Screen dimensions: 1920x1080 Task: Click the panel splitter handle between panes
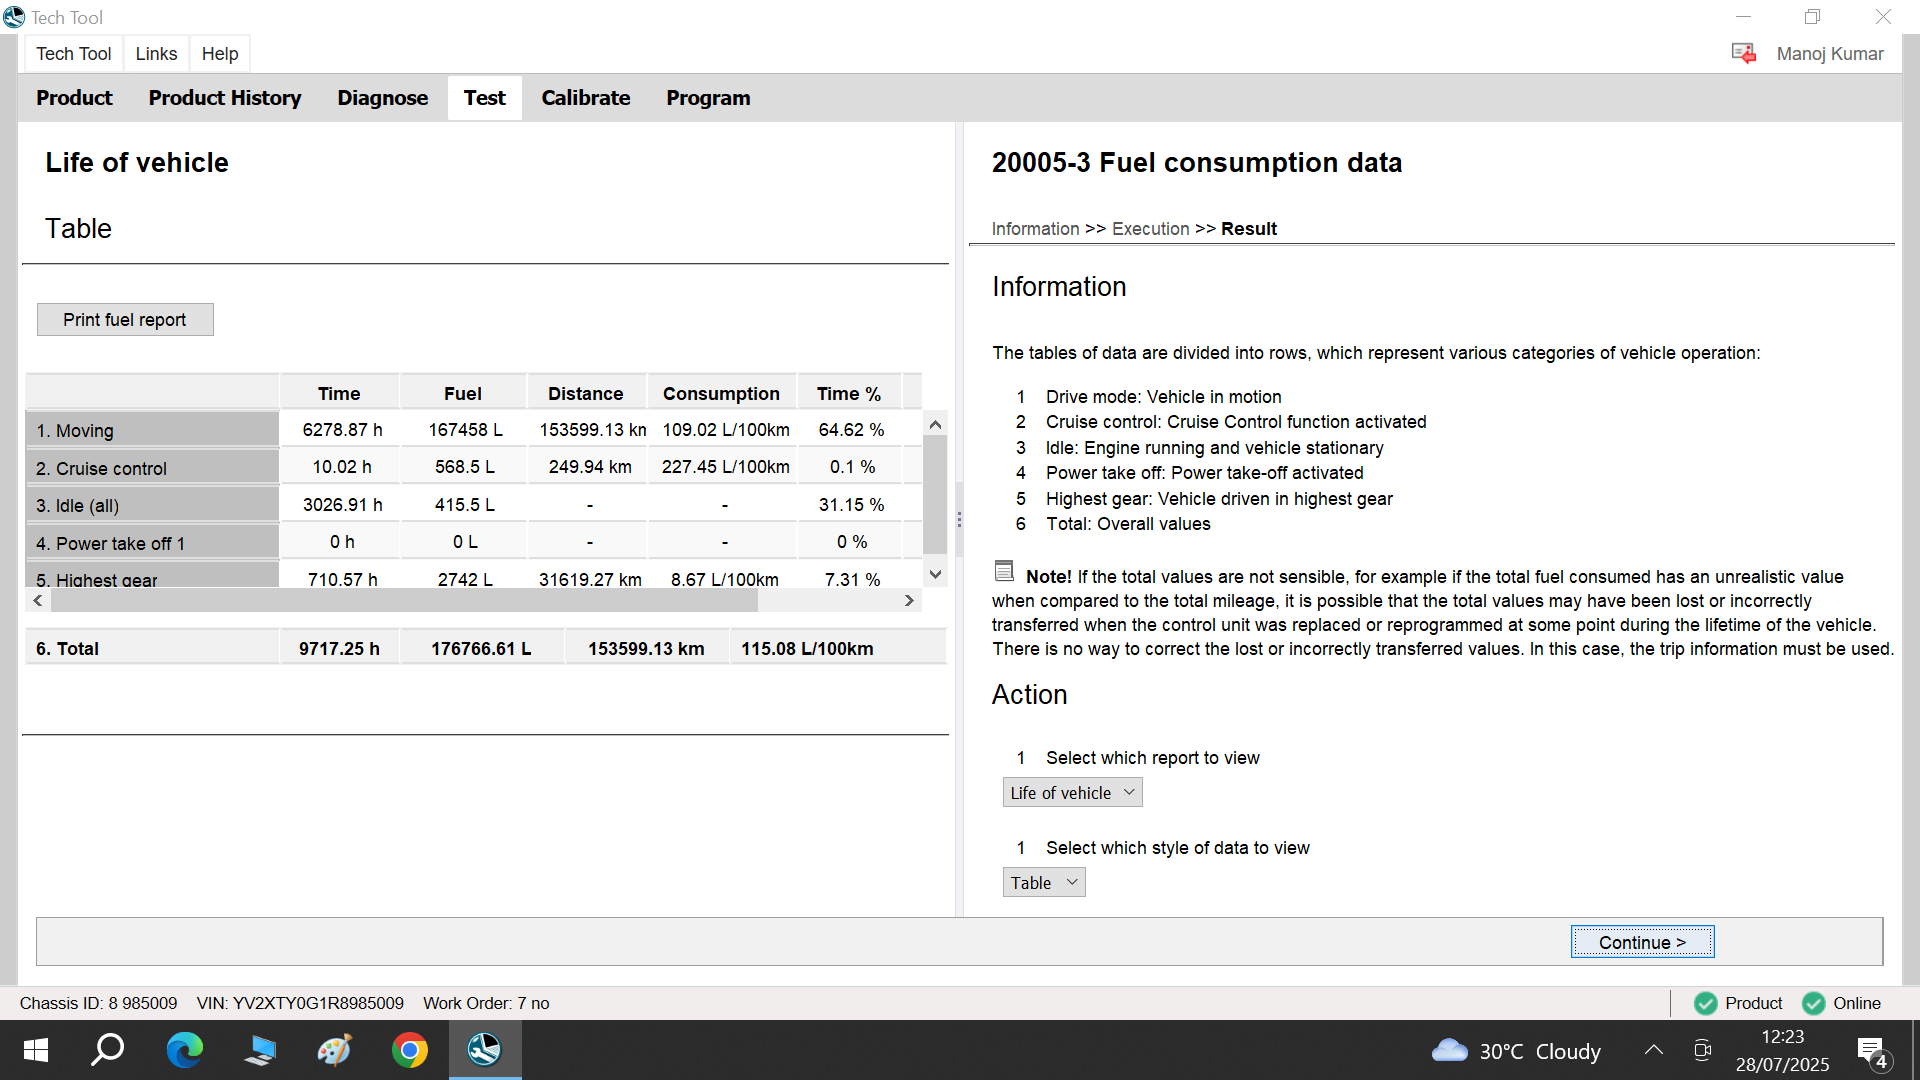point(959,520)
